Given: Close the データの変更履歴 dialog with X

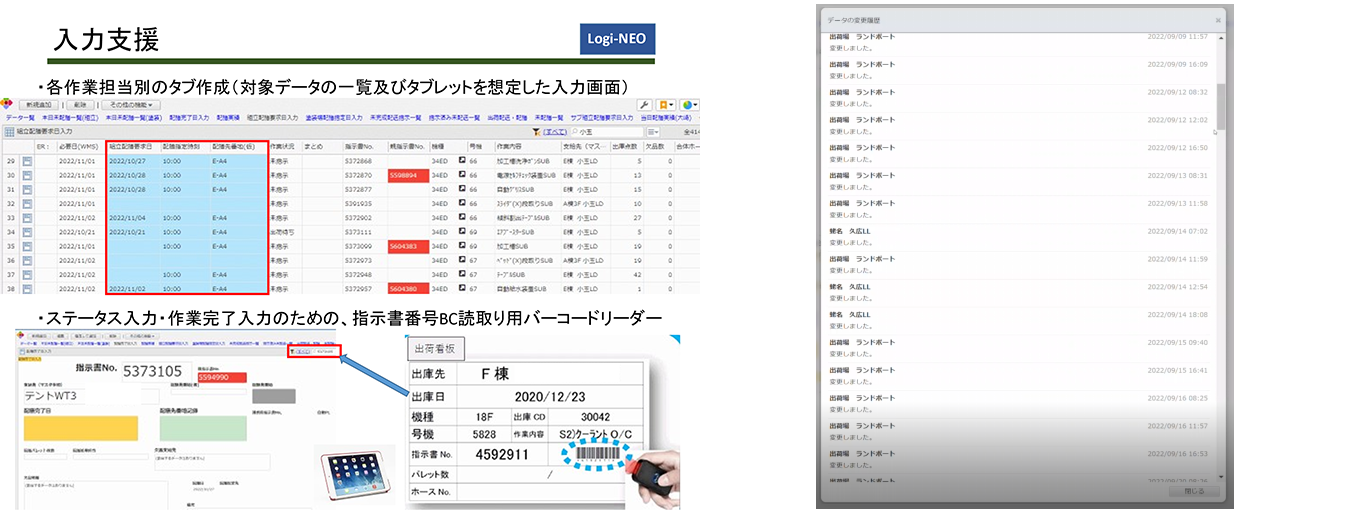Looking at the screenshot, I should click(1217, 19).
